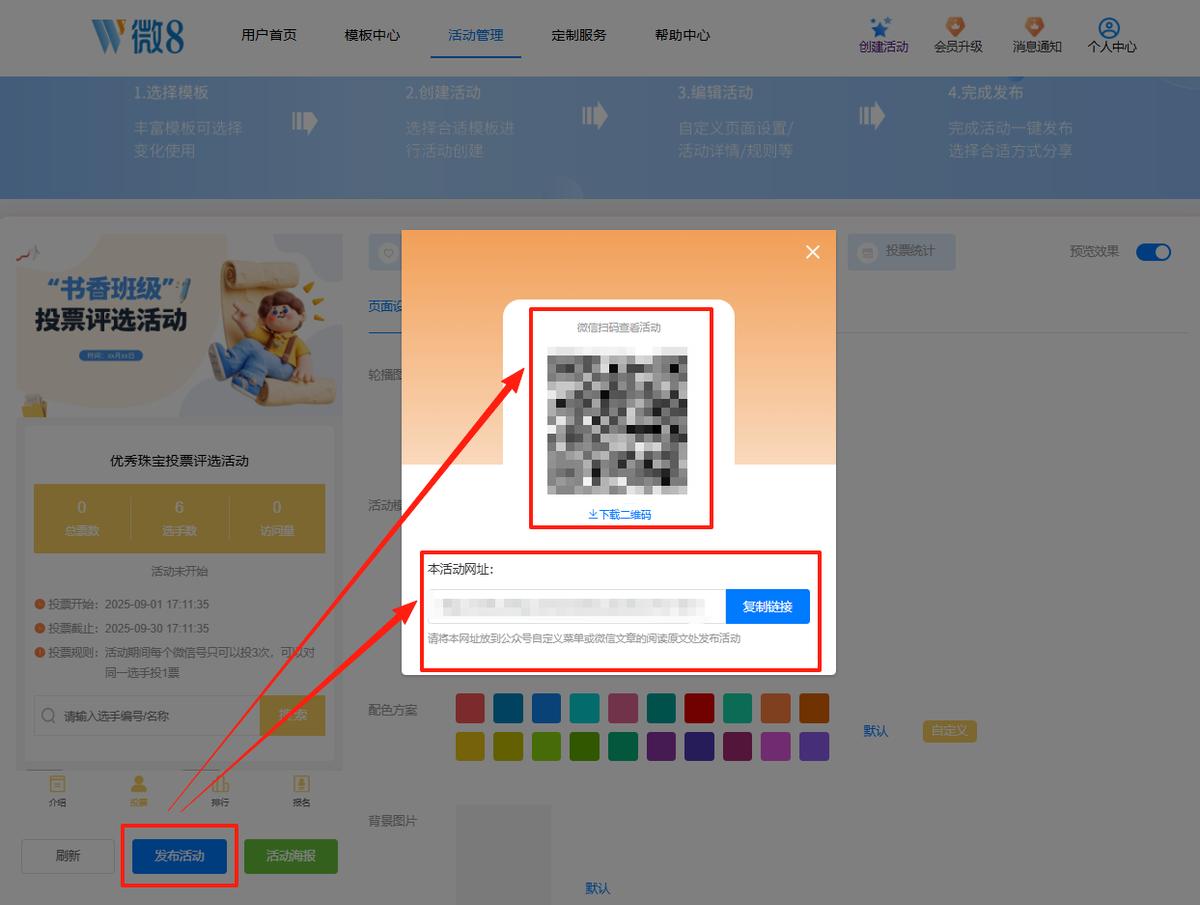
Task: Pick the first red swatch in 配色方案
Action: coord(470,708)
